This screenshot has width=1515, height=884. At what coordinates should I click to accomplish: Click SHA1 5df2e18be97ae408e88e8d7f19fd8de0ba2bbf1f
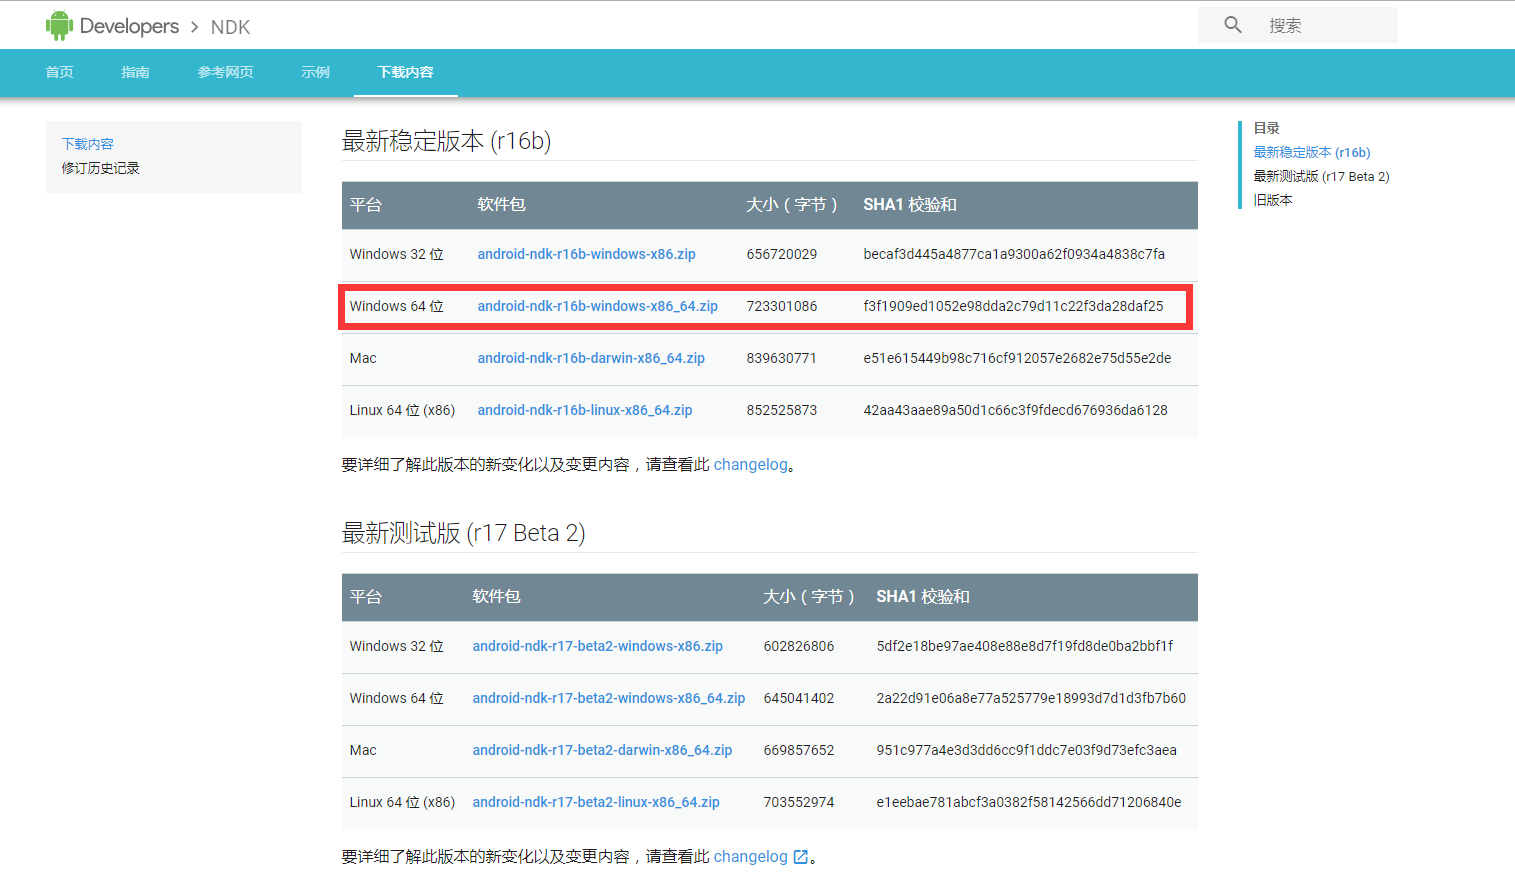click(1025, 646)
